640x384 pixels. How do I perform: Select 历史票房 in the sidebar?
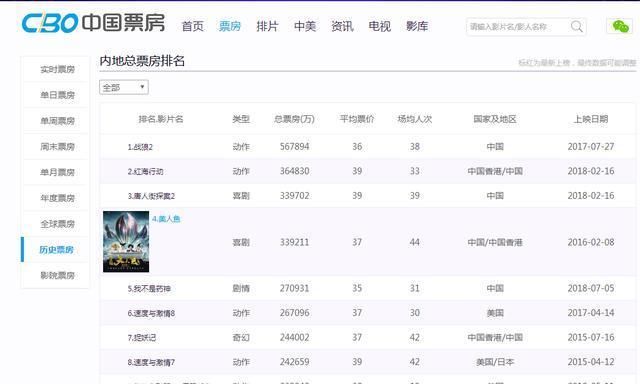(56, 249)
